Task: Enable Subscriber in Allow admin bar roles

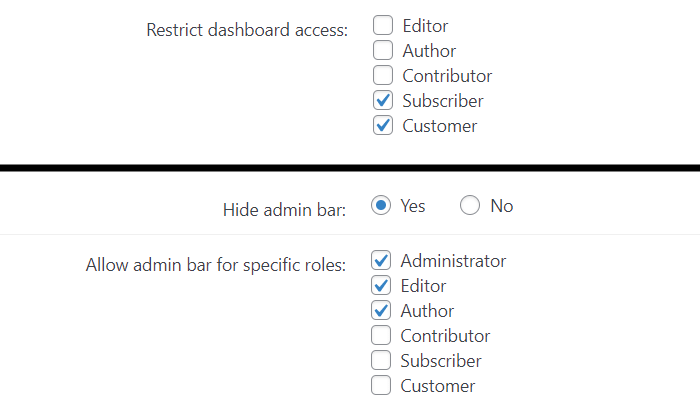Action: tap(381, 361)
